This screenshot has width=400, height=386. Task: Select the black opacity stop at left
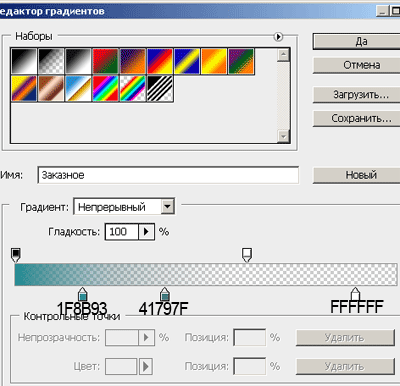[x=16, y=255]
